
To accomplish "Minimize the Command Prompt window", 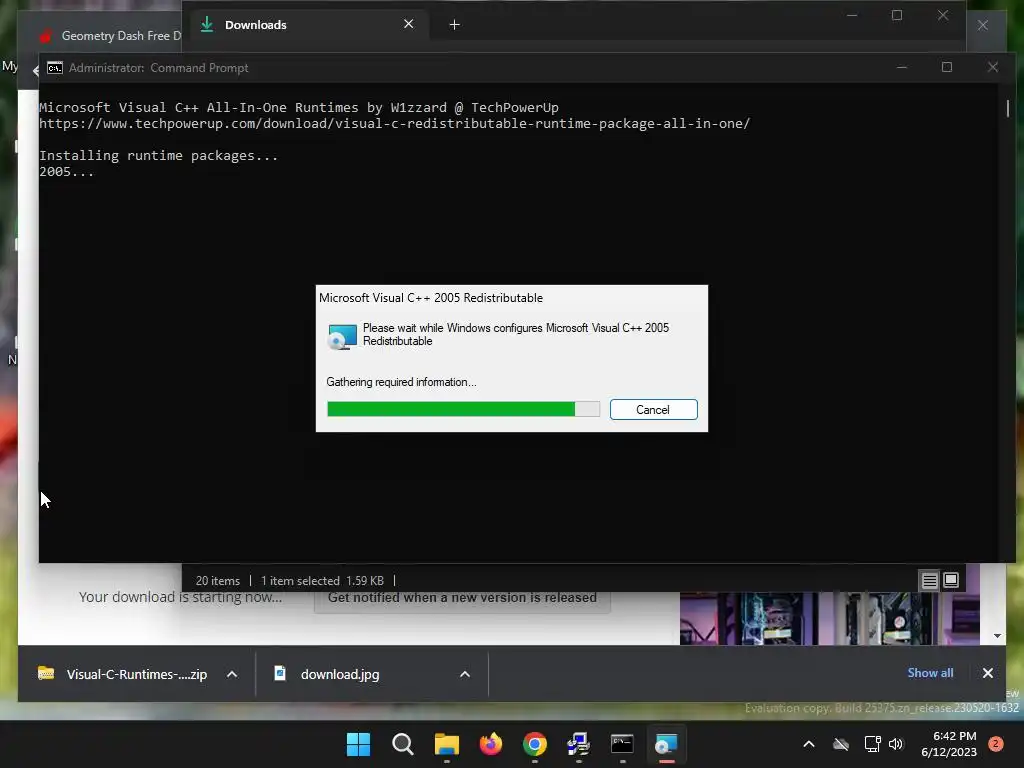I will [902, 67].
